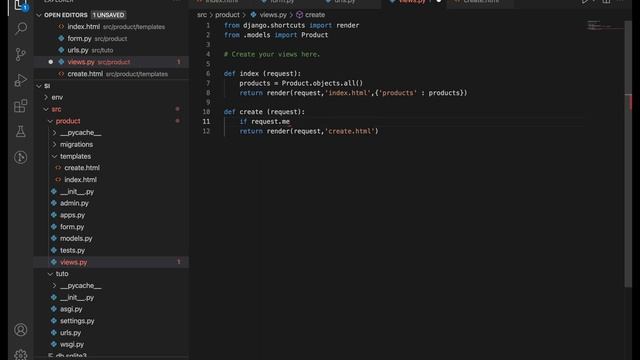Click the 1 UNSAVED badge
Image resolution: width=640 pixels, height=360 pixels.
[108, 15]
